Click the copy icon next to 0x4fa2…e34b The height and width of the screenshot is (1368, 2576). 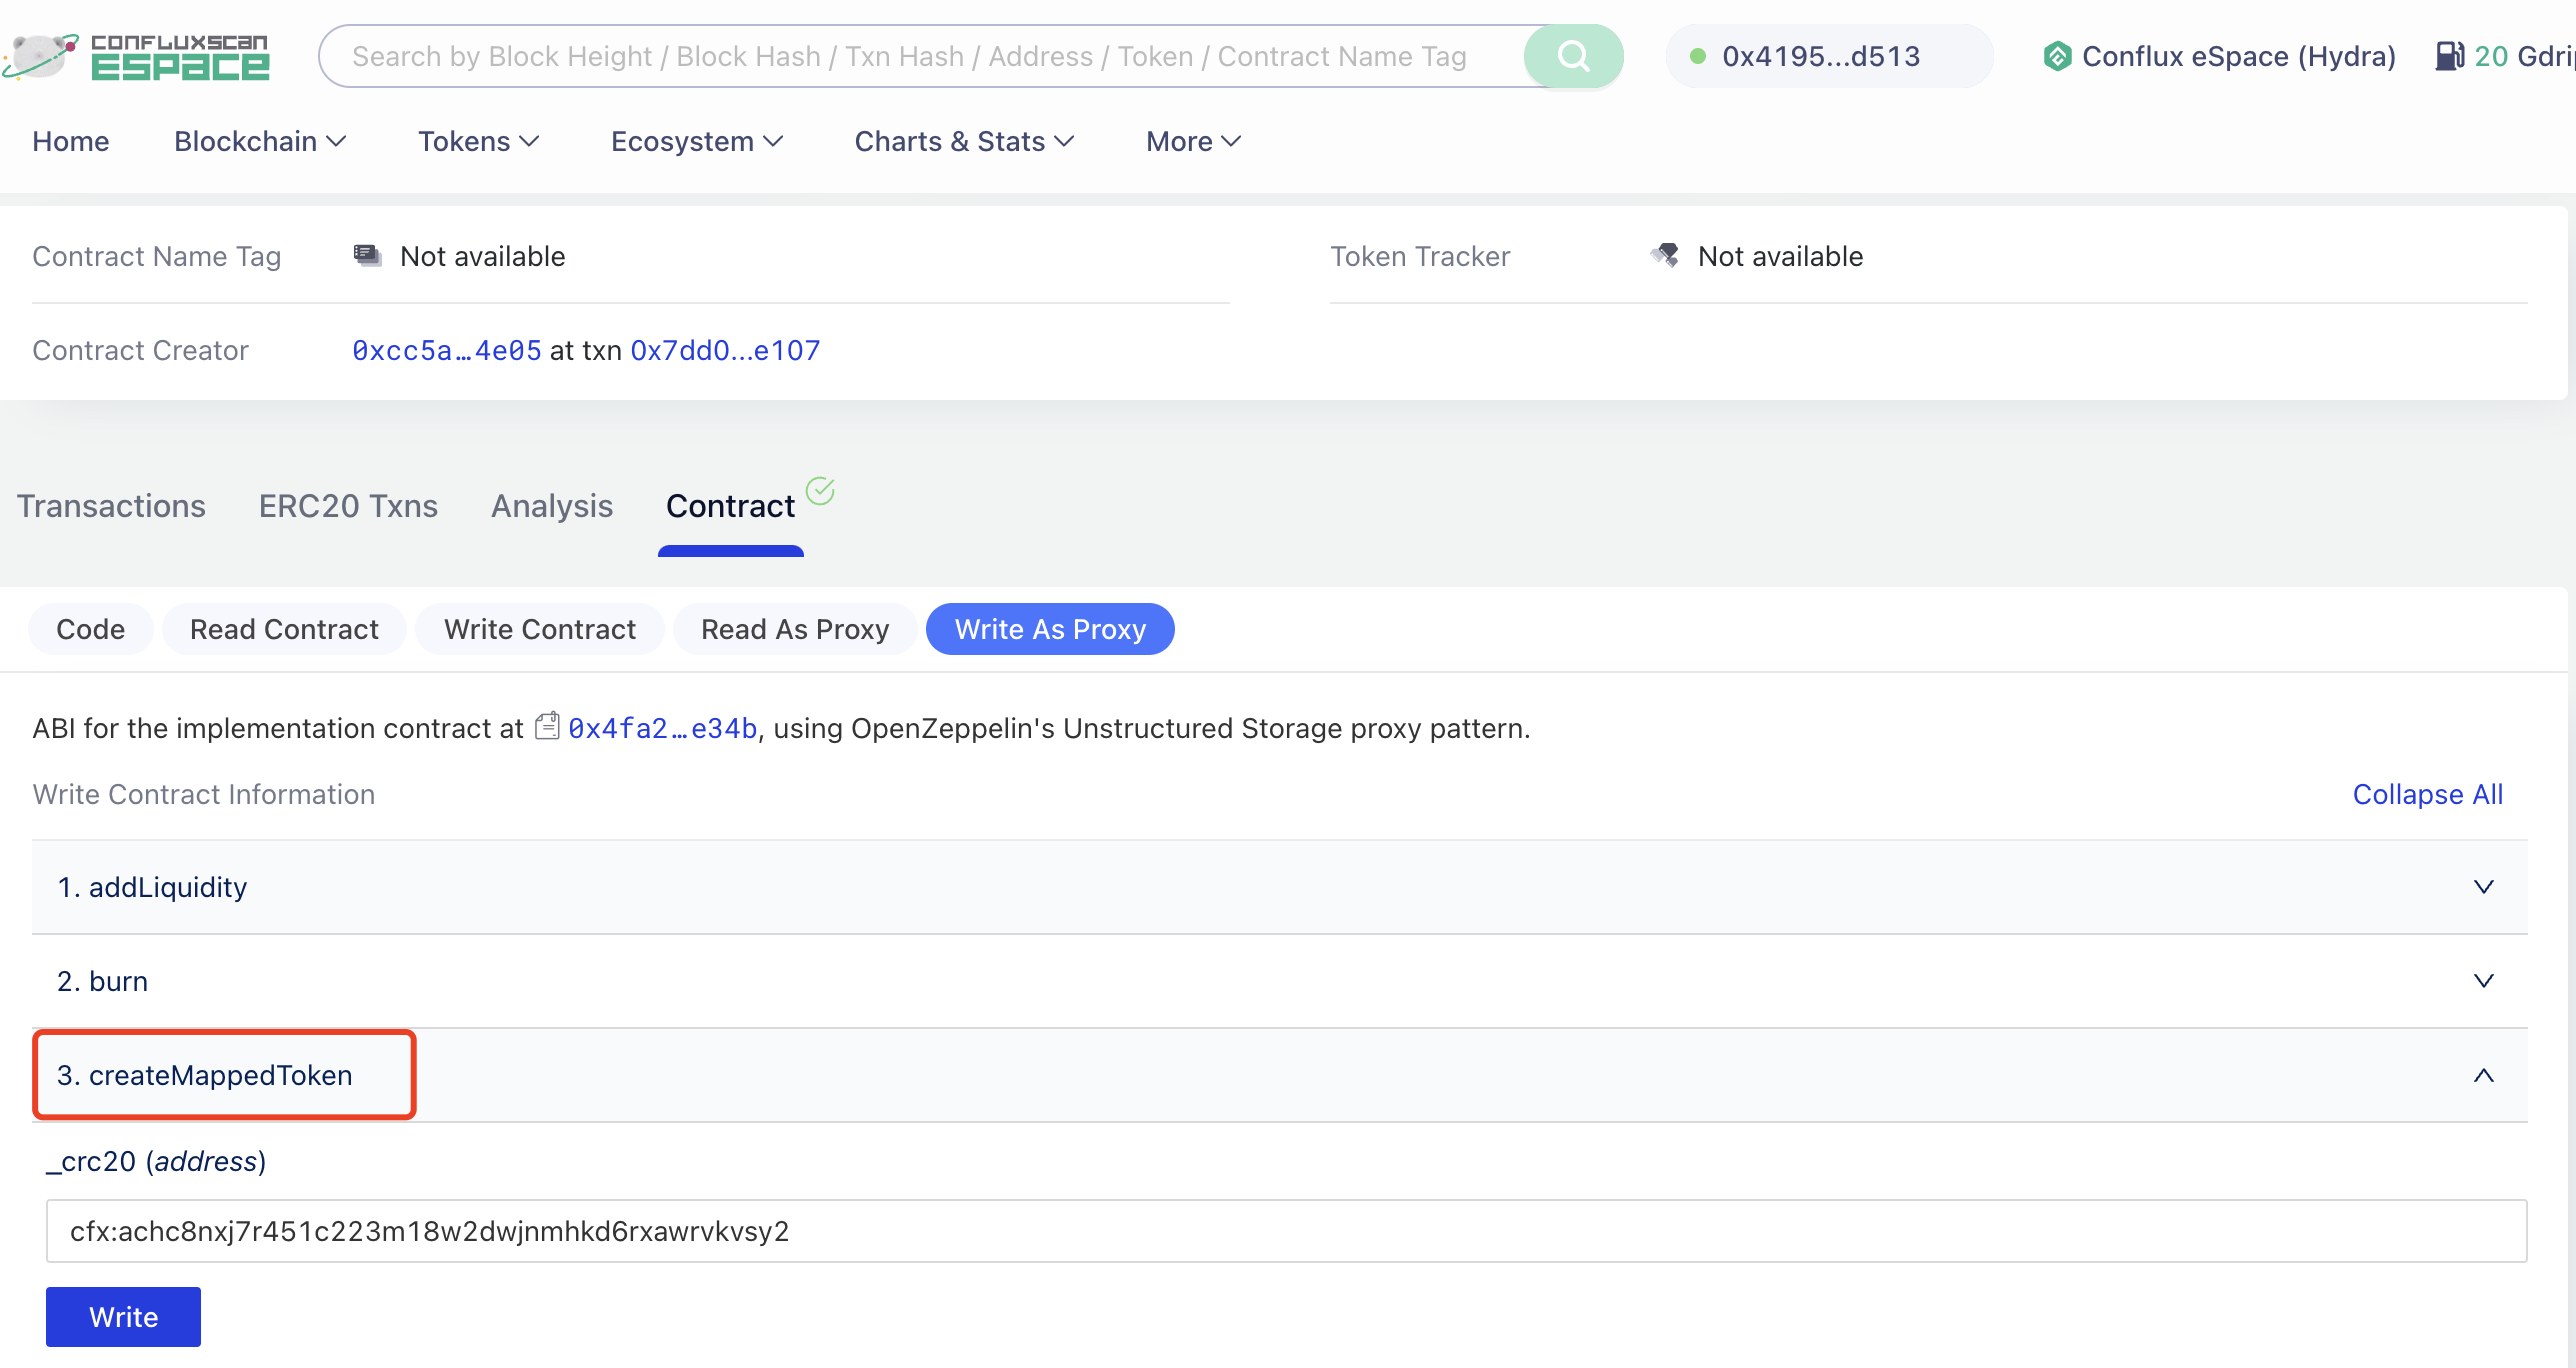548,727
